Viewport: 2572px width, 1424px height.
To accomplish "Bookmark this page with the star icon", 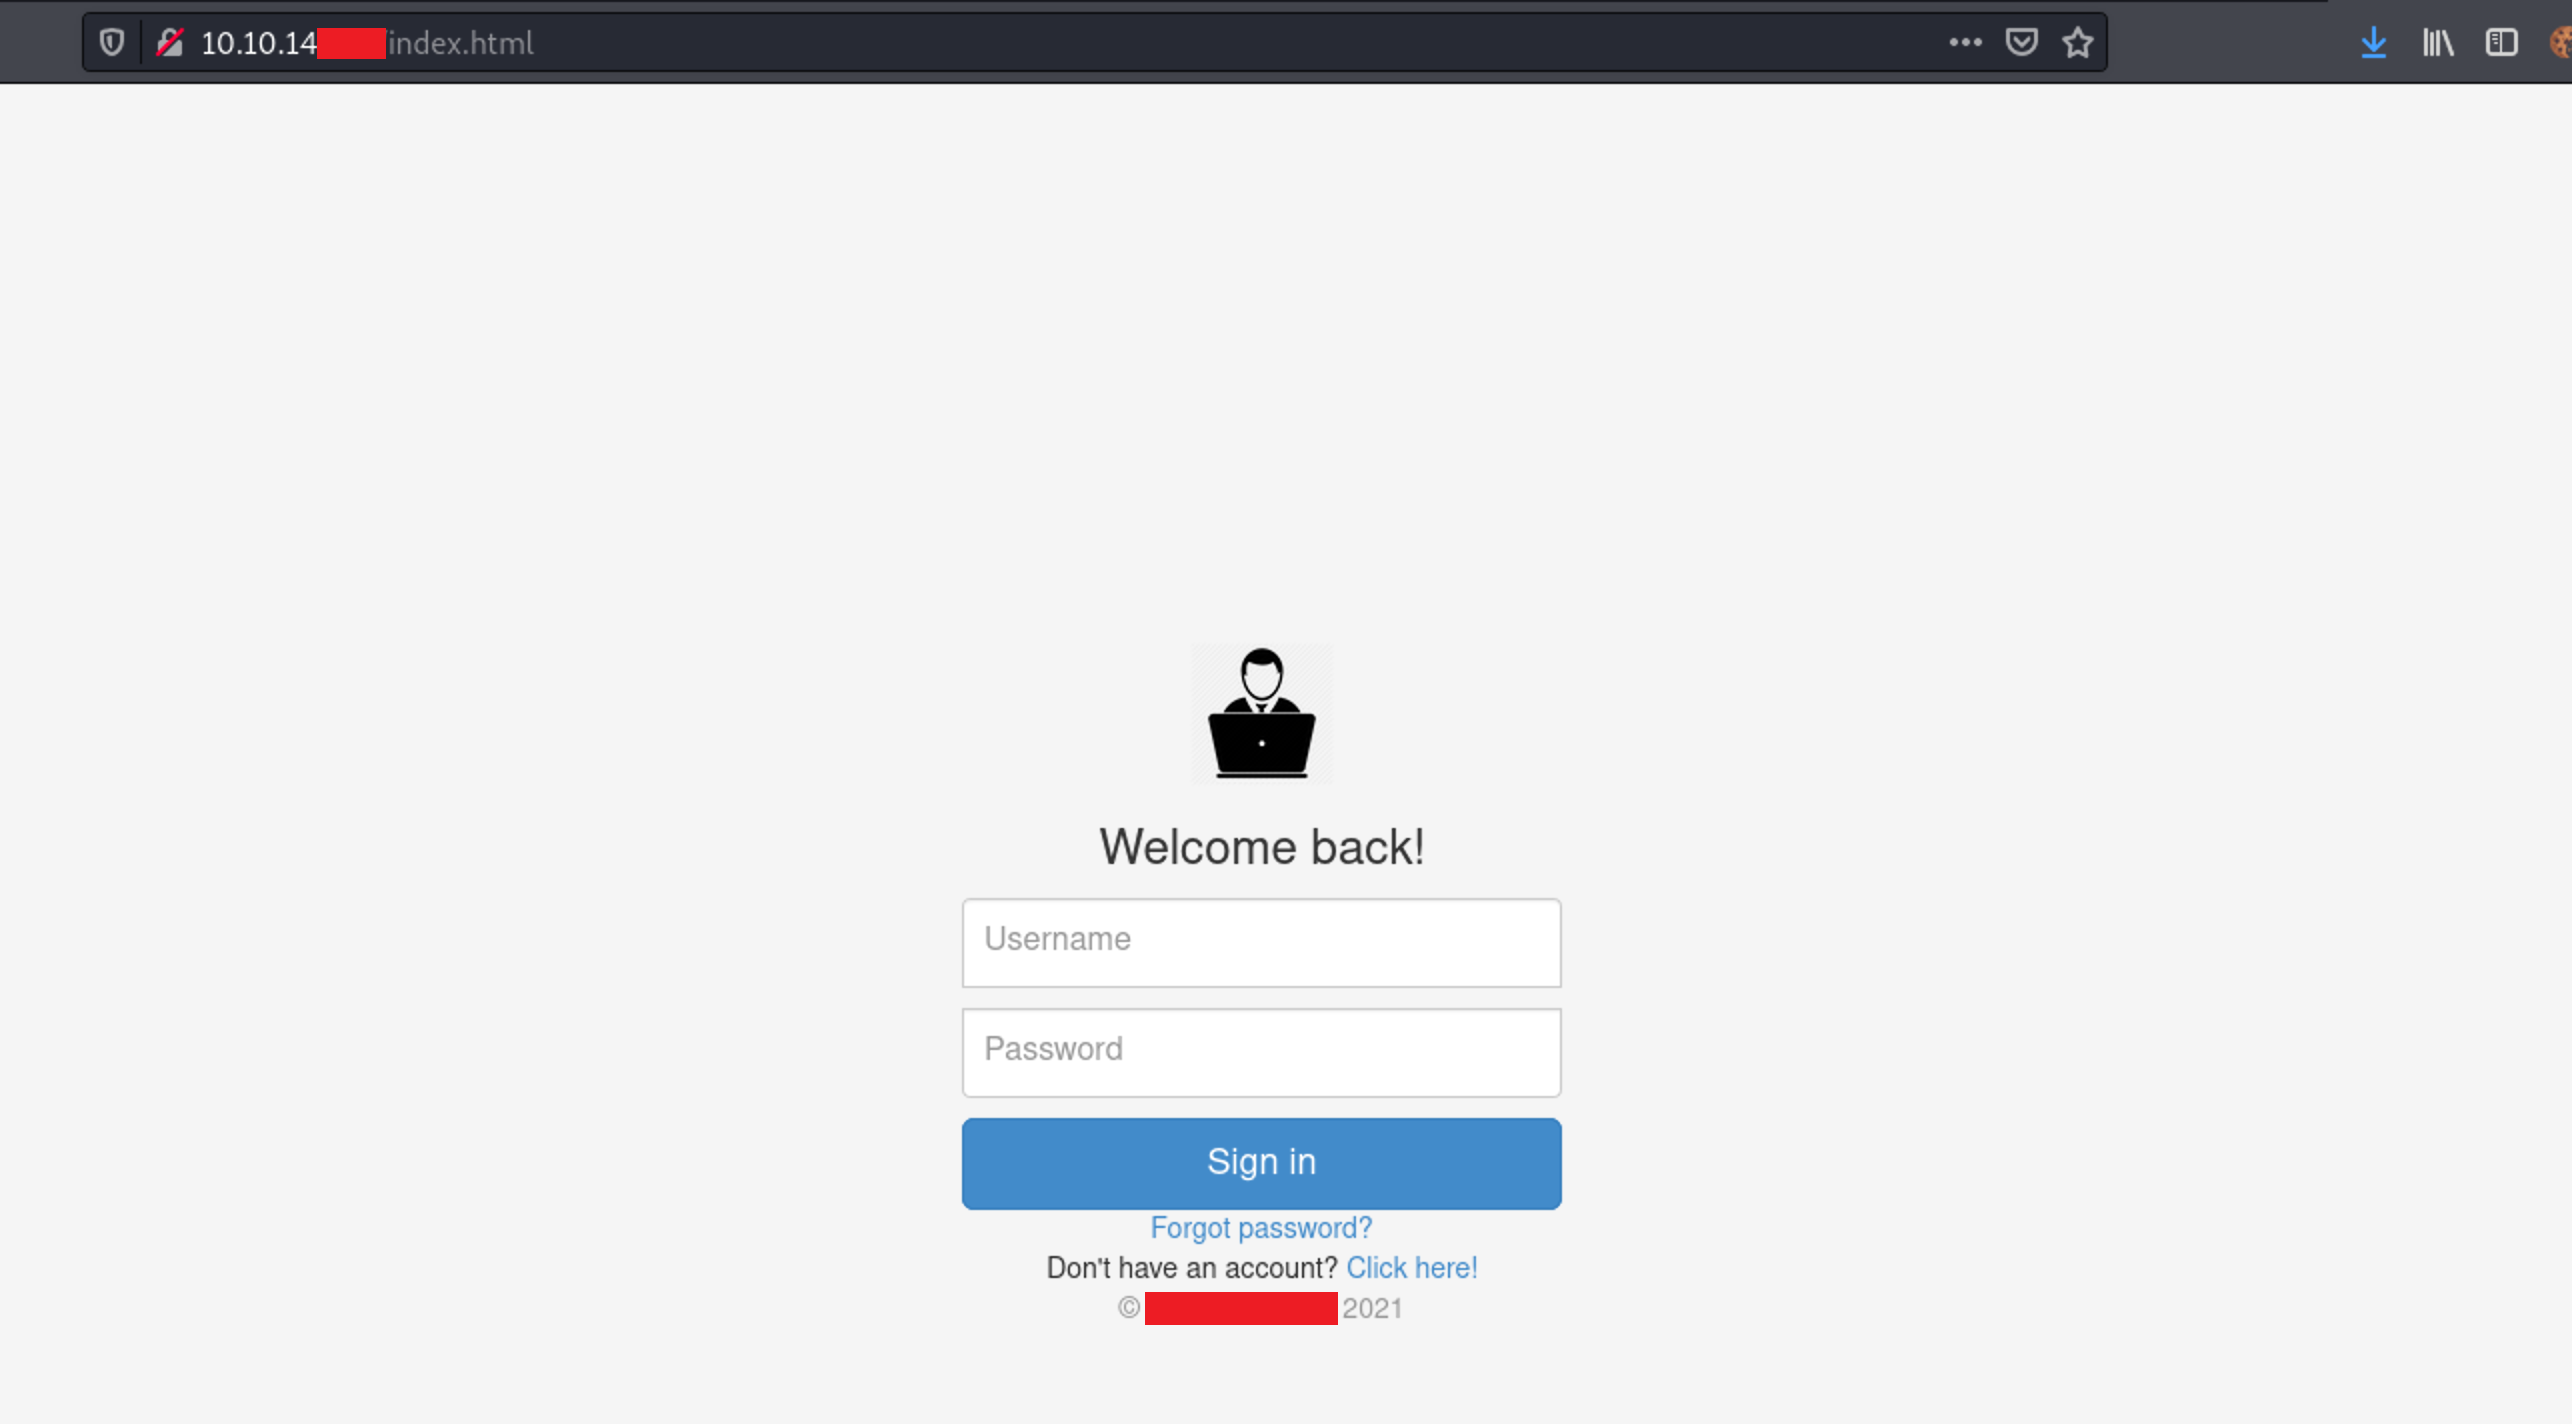I will point(2077,42).
